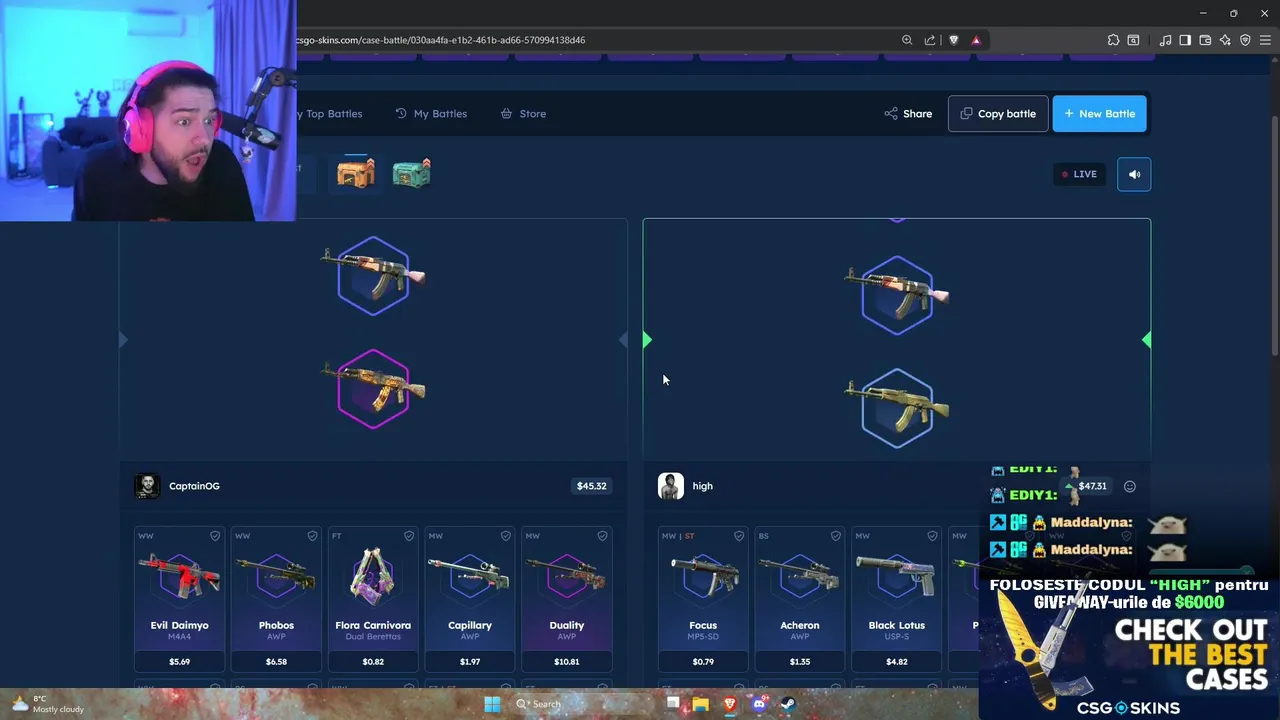Open File Explorer from the taskbar
The width and height of the screenshot is (1280, 720).
701,704
